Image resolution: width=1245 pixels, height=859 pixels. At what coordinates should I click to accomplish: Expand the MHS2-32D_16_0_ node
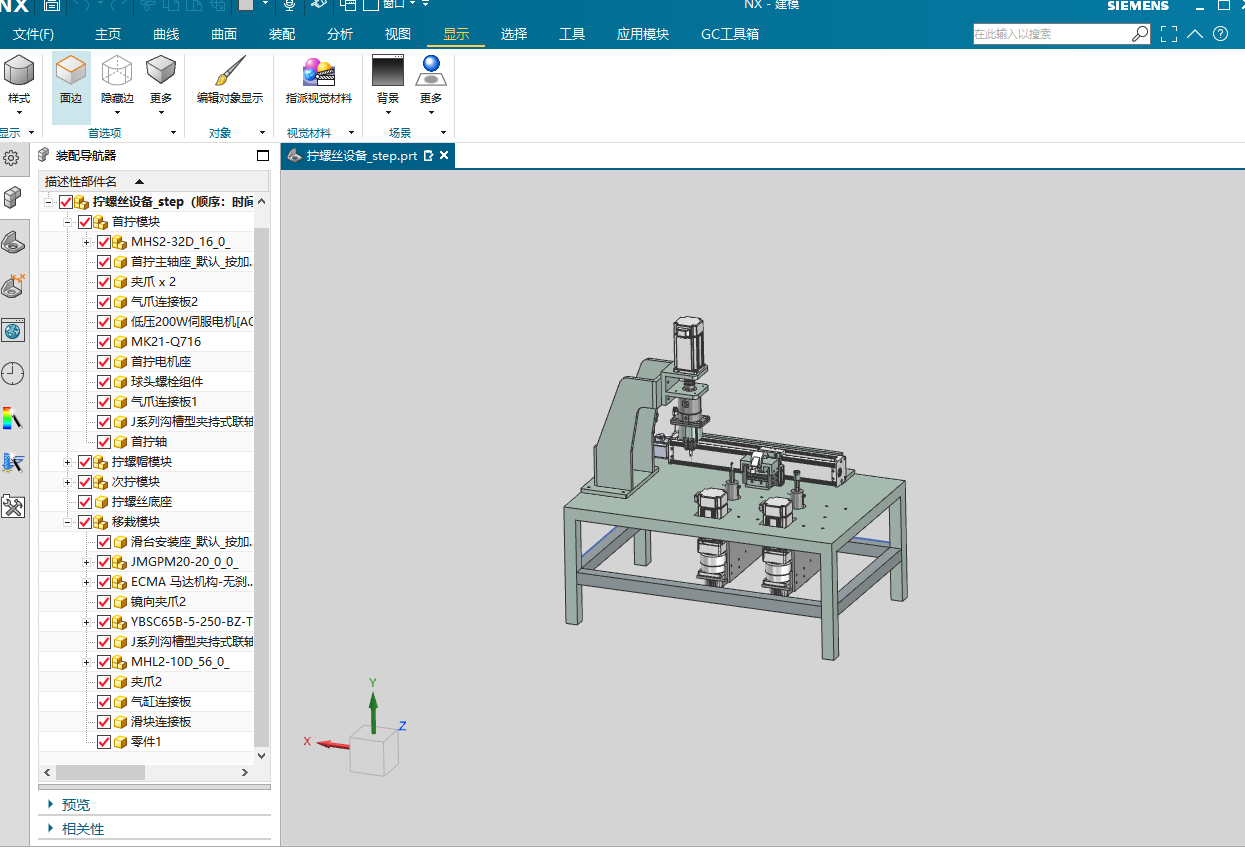(x=87, y=242)
